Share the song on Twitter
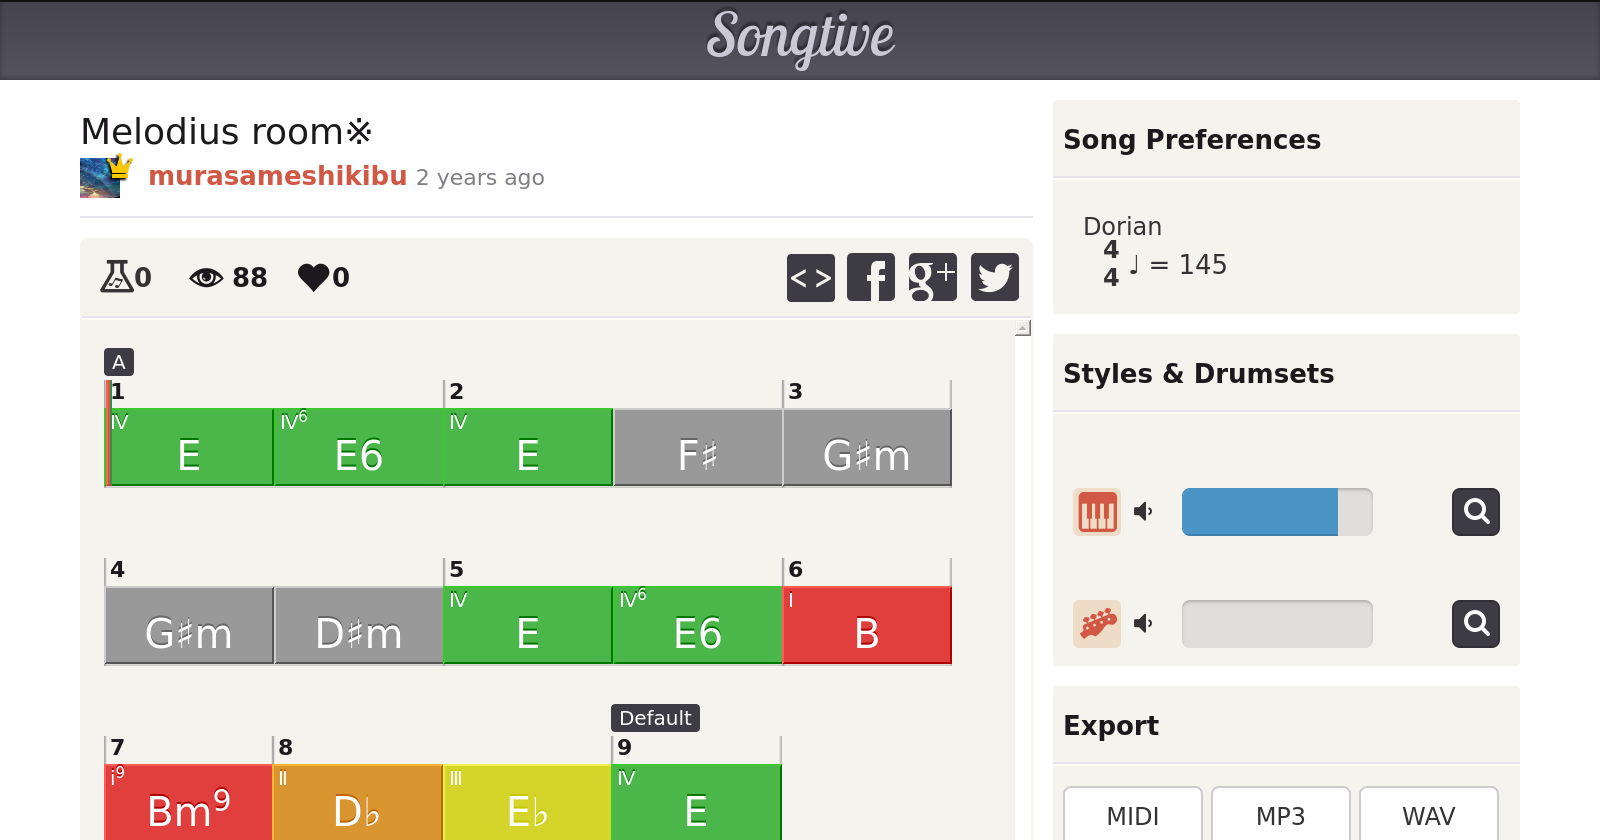Screen dimensions: 1600x840 (x=994, y=277)
